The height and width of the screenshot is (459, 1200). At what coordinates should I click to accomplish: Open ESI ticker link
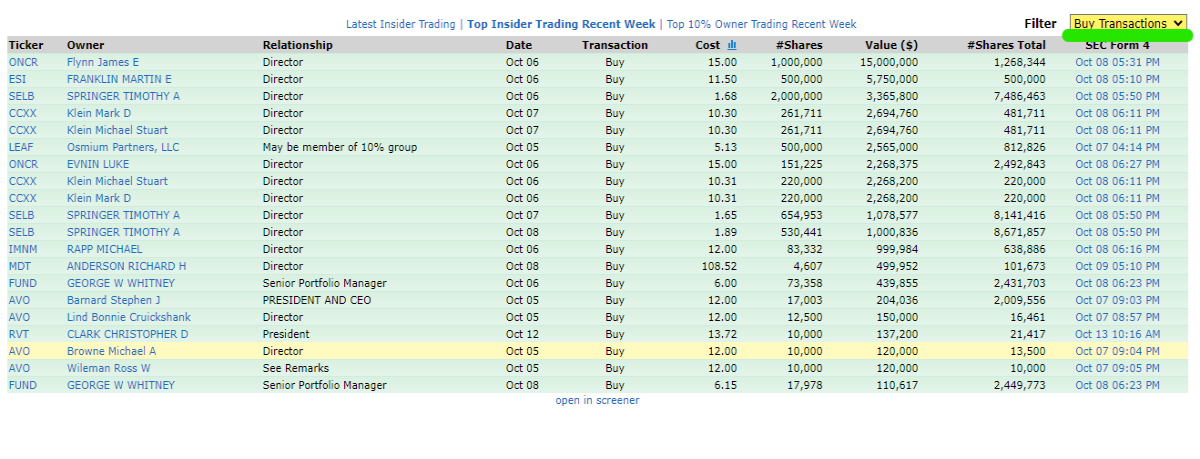[18, 79]
